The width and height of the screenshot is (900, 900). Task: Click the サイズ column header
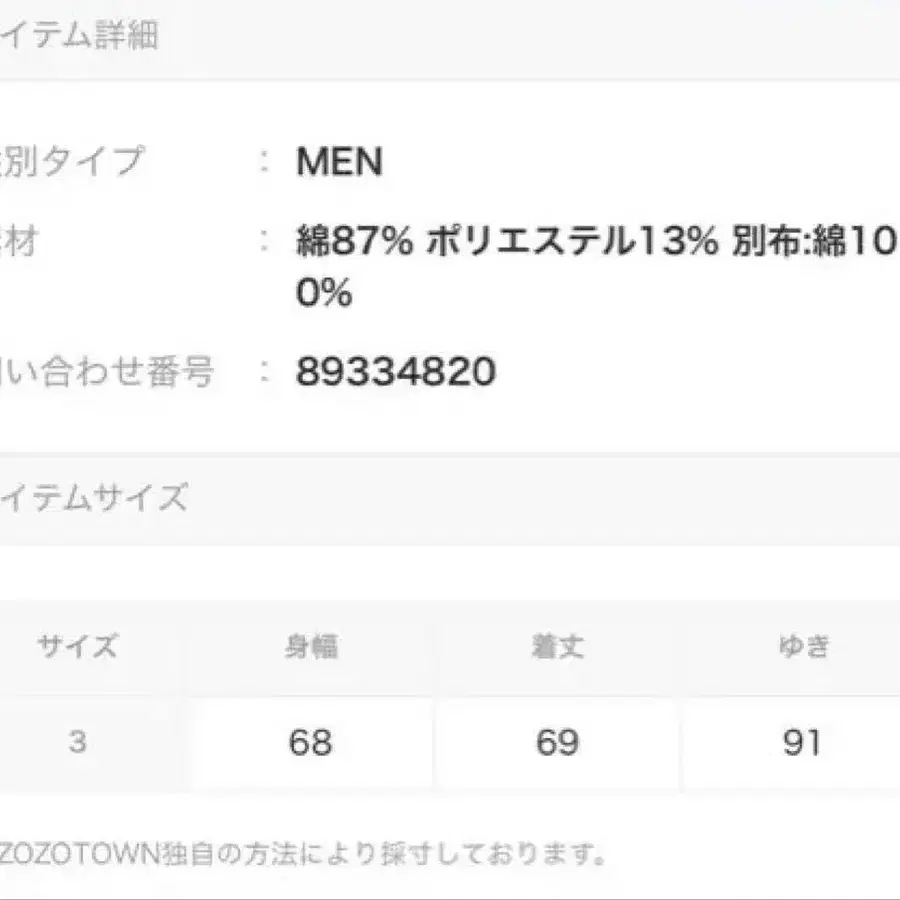click(x=78, y=646)
